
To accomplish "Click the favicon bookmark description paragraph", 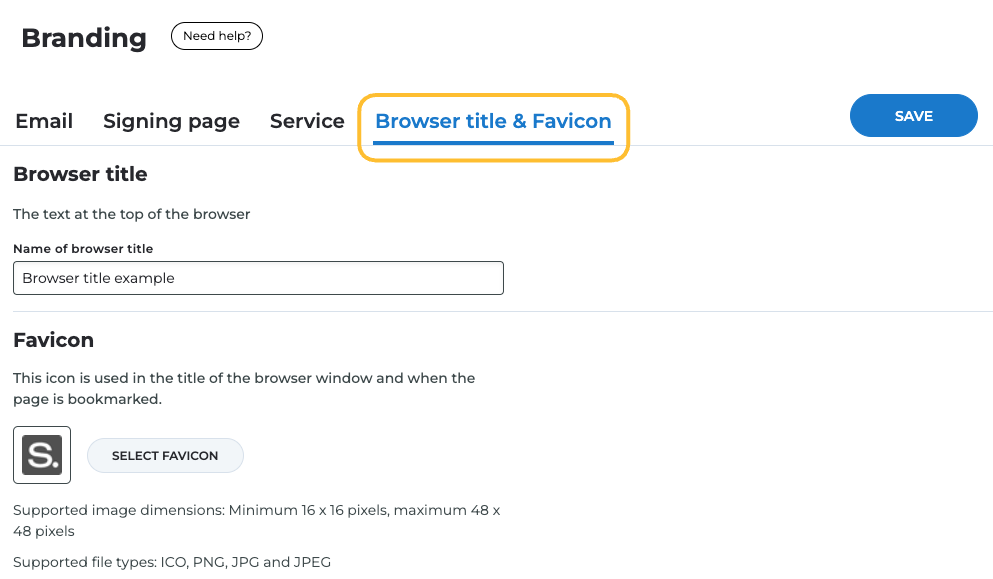I will [244, 388].
